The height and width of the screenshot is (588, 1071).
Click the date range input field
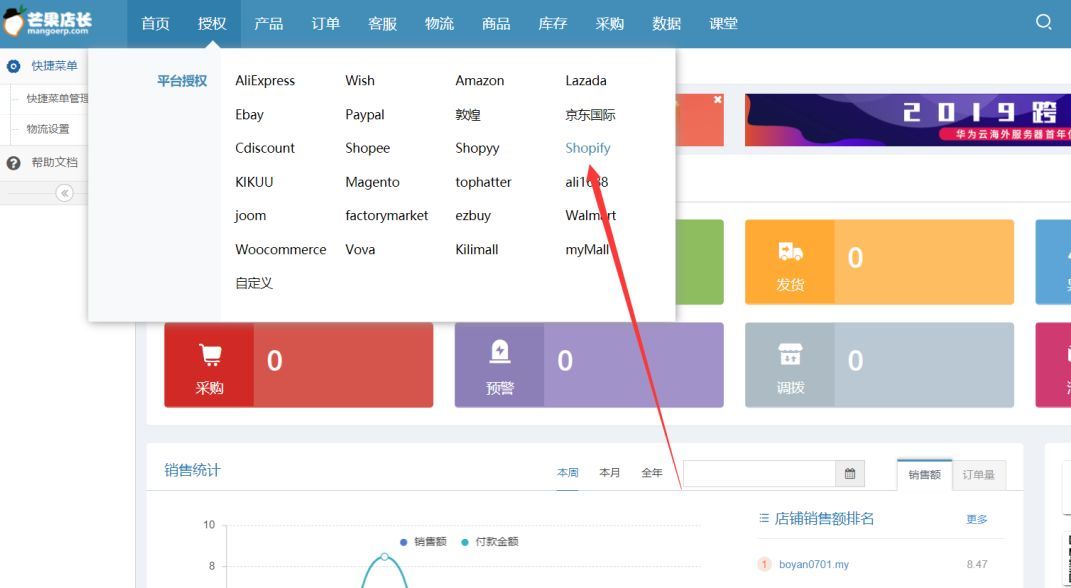click(760, 473)
